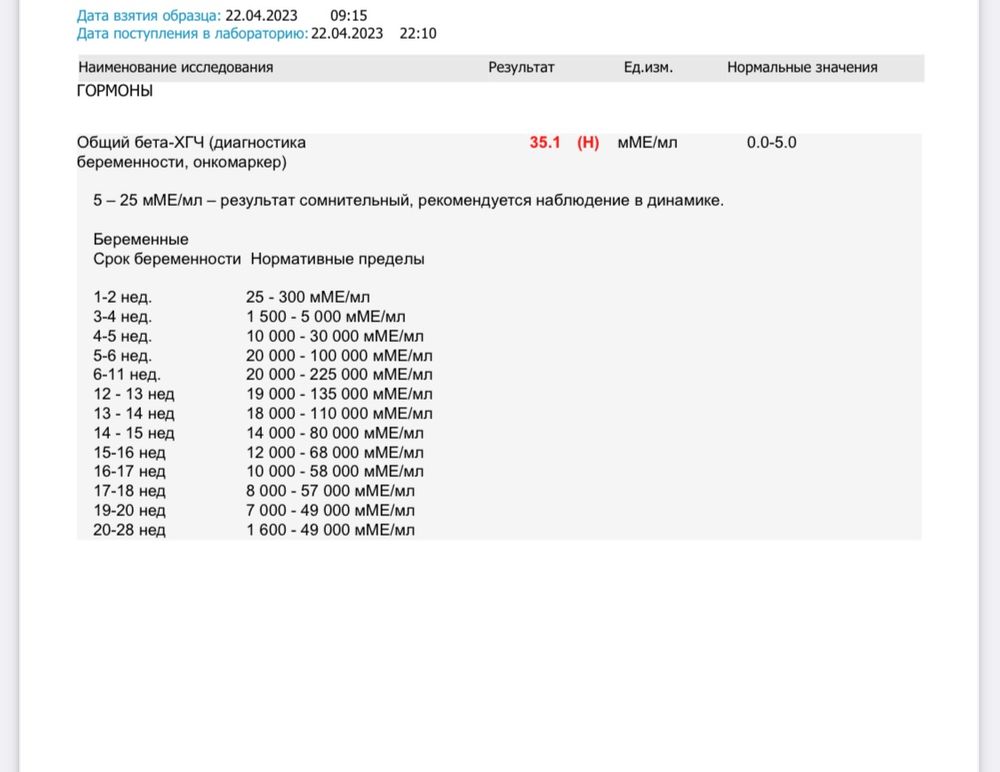Viewport: 1000px width, 772px height.
Task: Select sample date 22.04.2023 value
Action: 261,15
